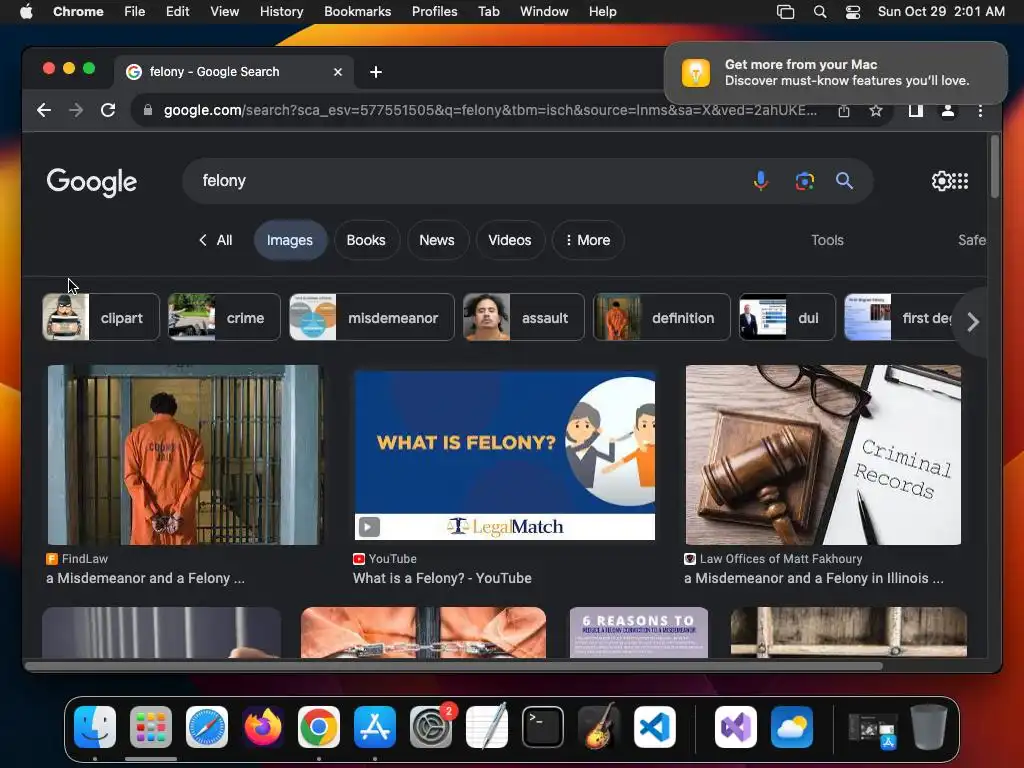Click the Chrome forward arrow button
Viewport: 1024px width, 768px height.
[76, 110]
